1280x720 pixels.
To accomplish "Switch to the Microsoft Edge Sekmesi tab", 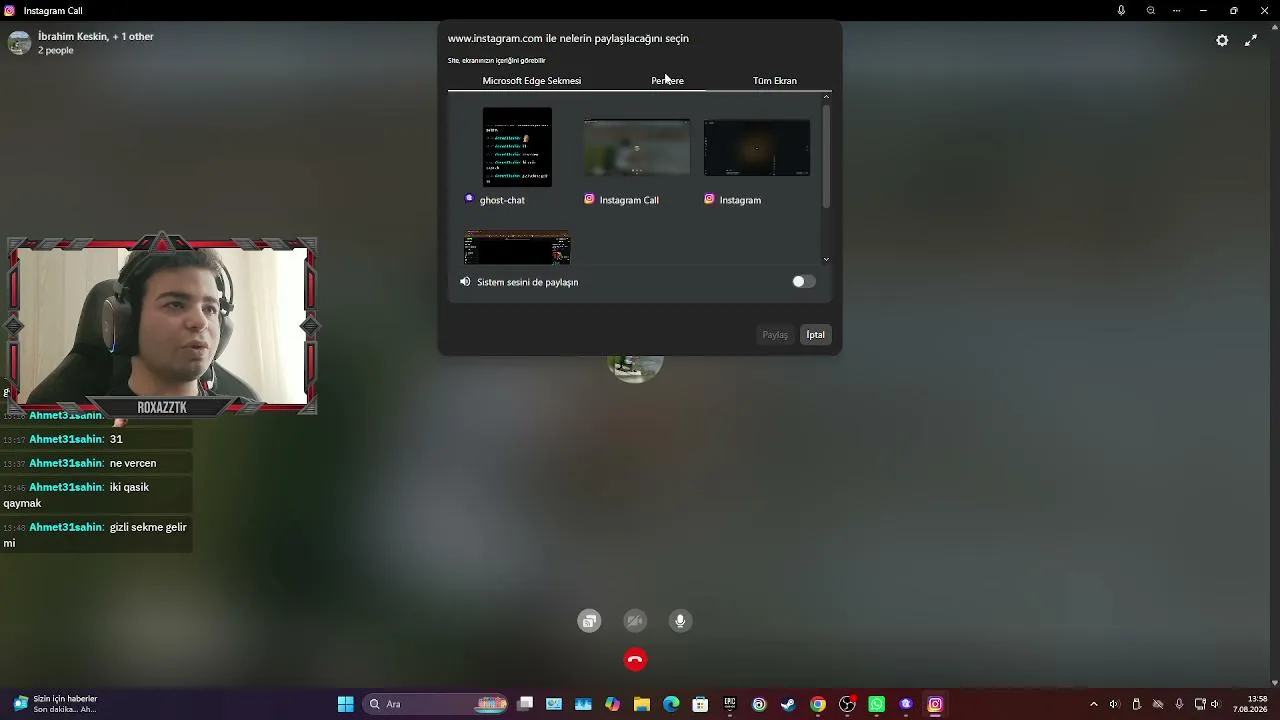I will coord(532,80).
